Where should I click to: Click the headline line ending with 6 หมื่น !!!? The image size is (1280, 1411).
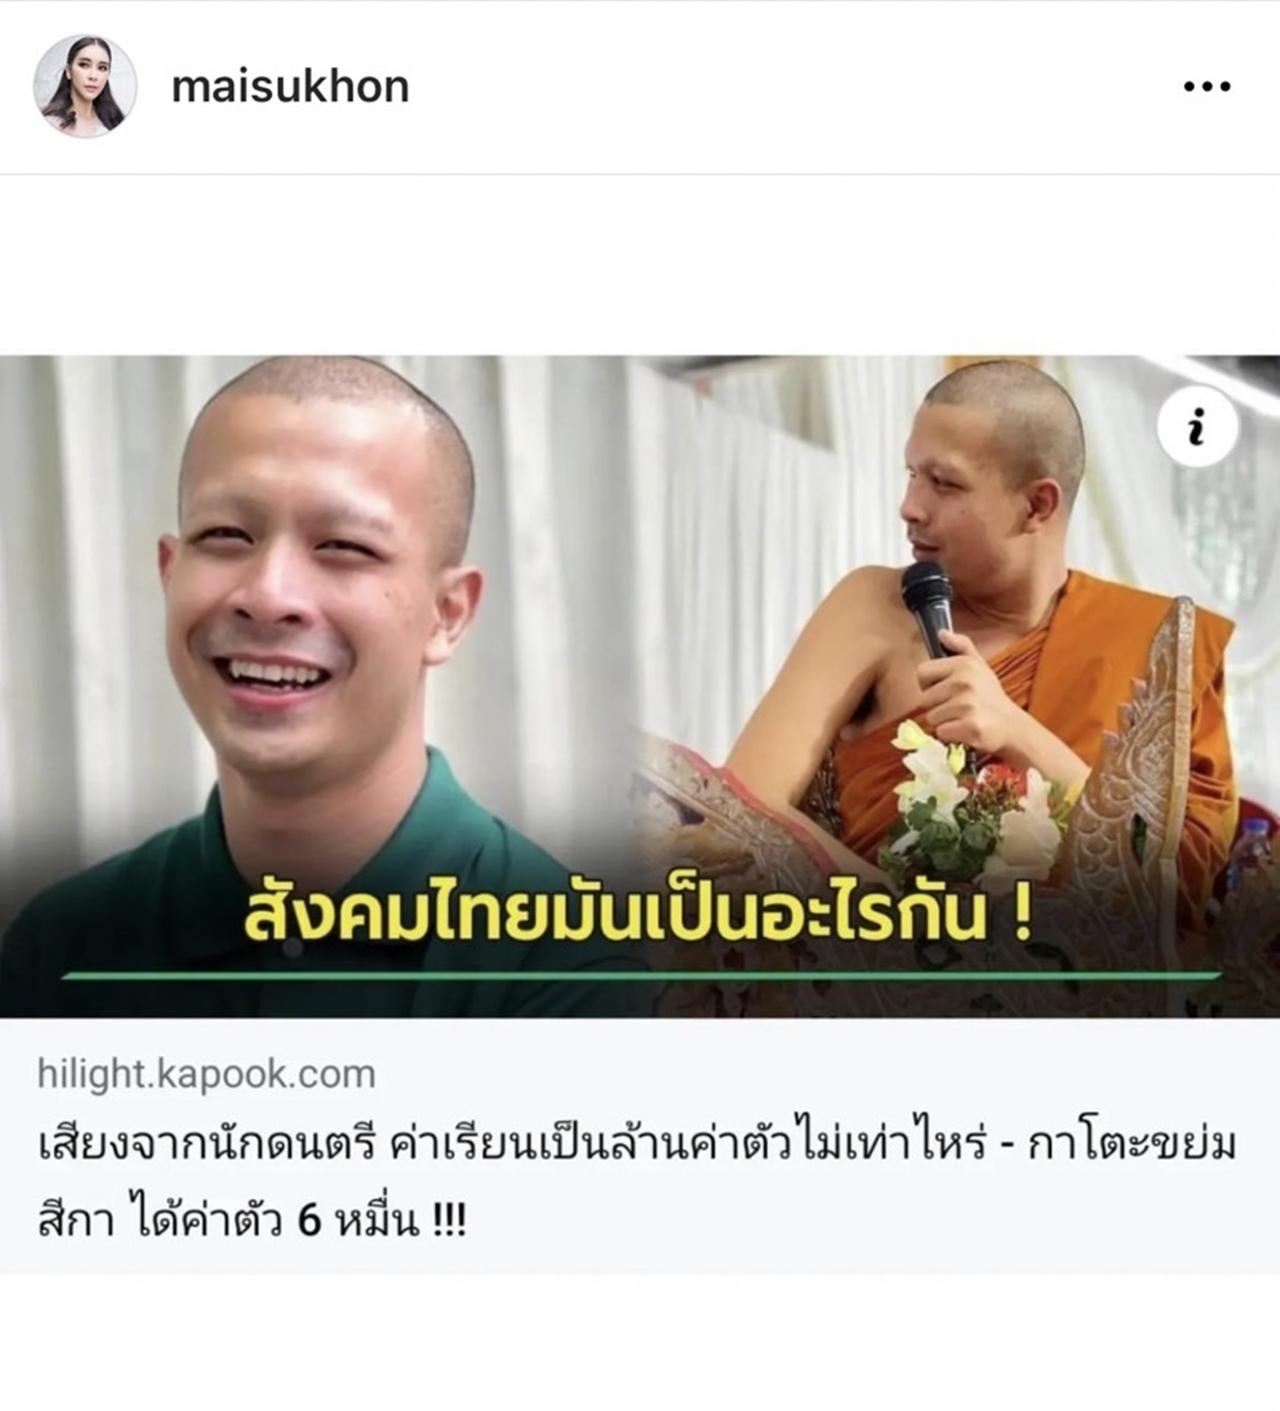(x=252, y=1221)
